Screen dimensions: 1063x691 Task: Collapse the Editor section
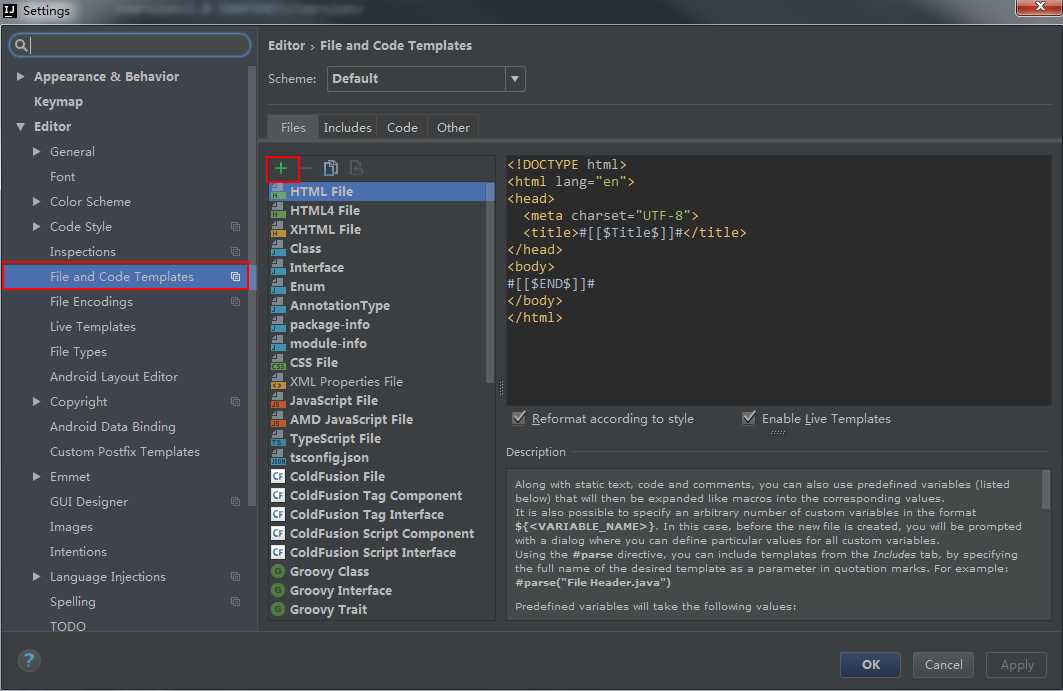20,127
